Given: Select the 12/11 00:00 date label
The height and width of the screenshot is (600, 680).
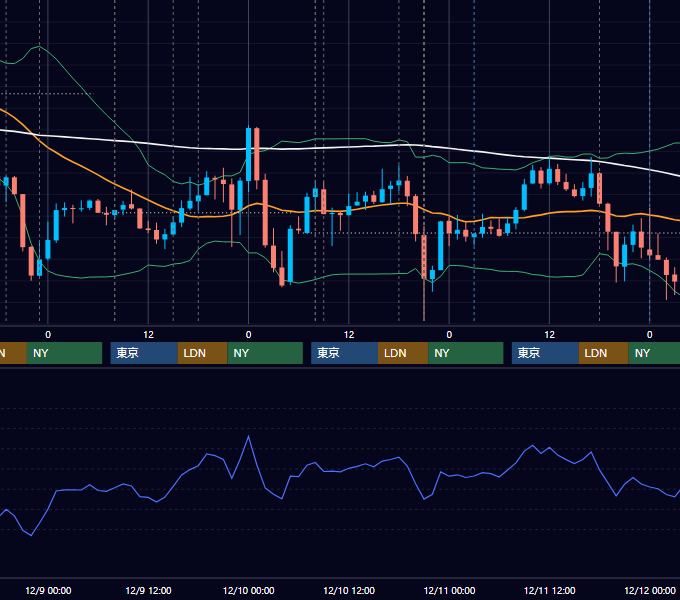Looking at the screenshot, I should [x=449, y=590].
